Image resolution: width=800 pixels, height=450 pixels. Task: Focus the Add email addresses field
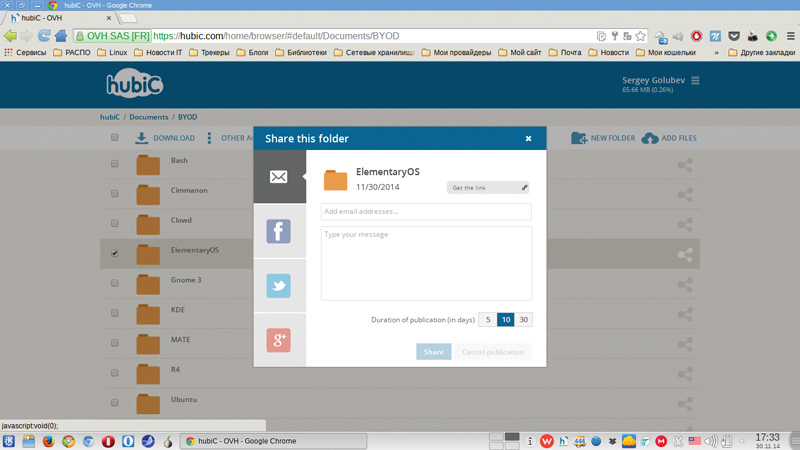426,211
